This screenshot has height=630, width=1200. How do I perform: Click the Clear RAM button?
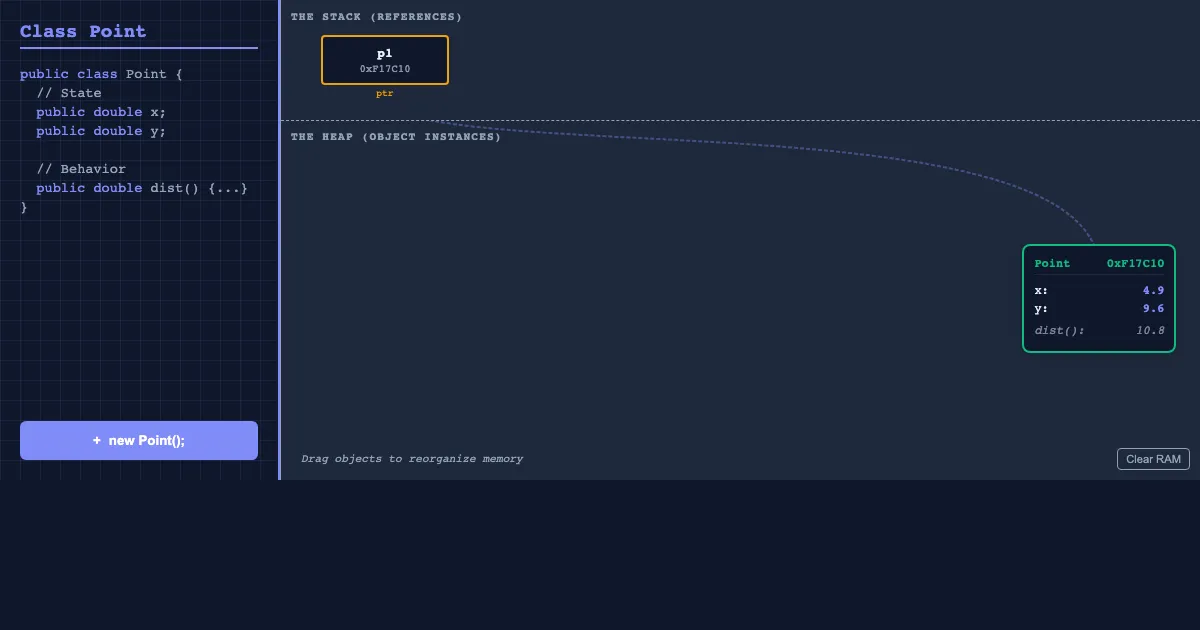[x=1153, y=459]
